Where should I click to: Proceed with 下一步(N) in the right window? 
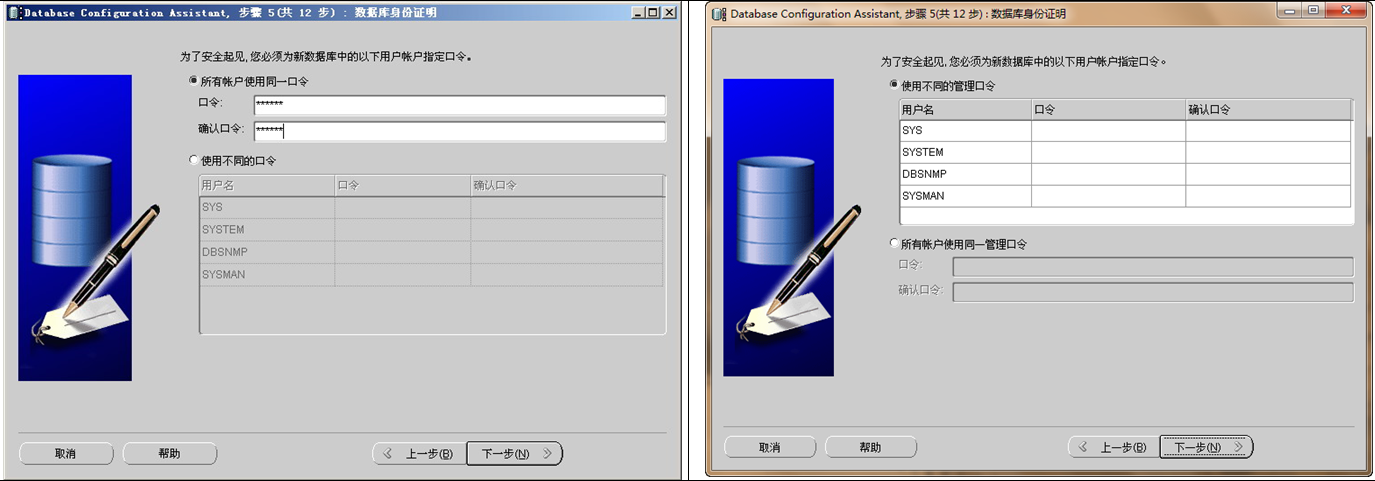pos(1207,447)
